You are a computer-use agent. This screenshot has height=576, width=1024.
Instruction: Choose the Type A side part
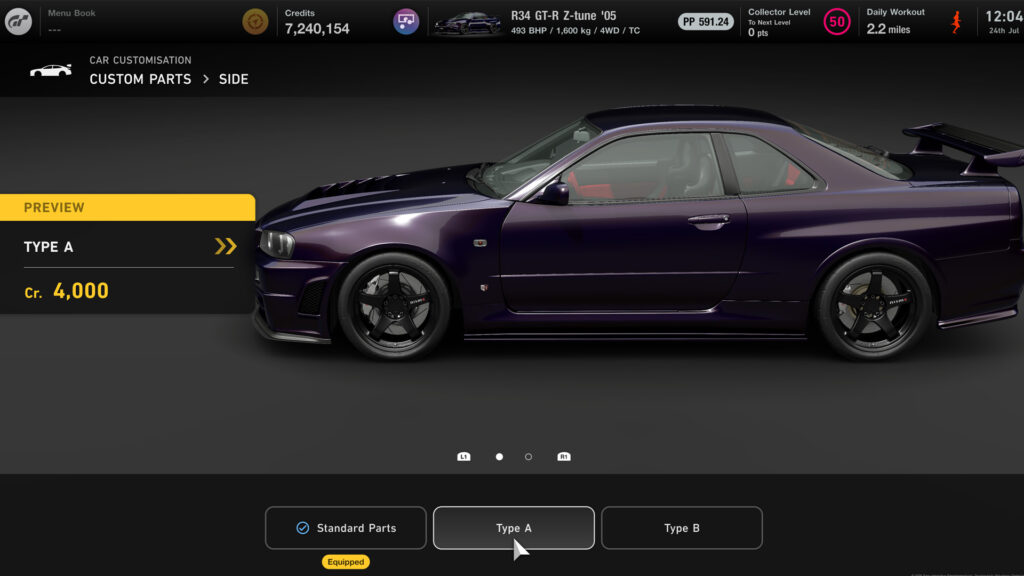pyautogui.click(x=513, y=528)
